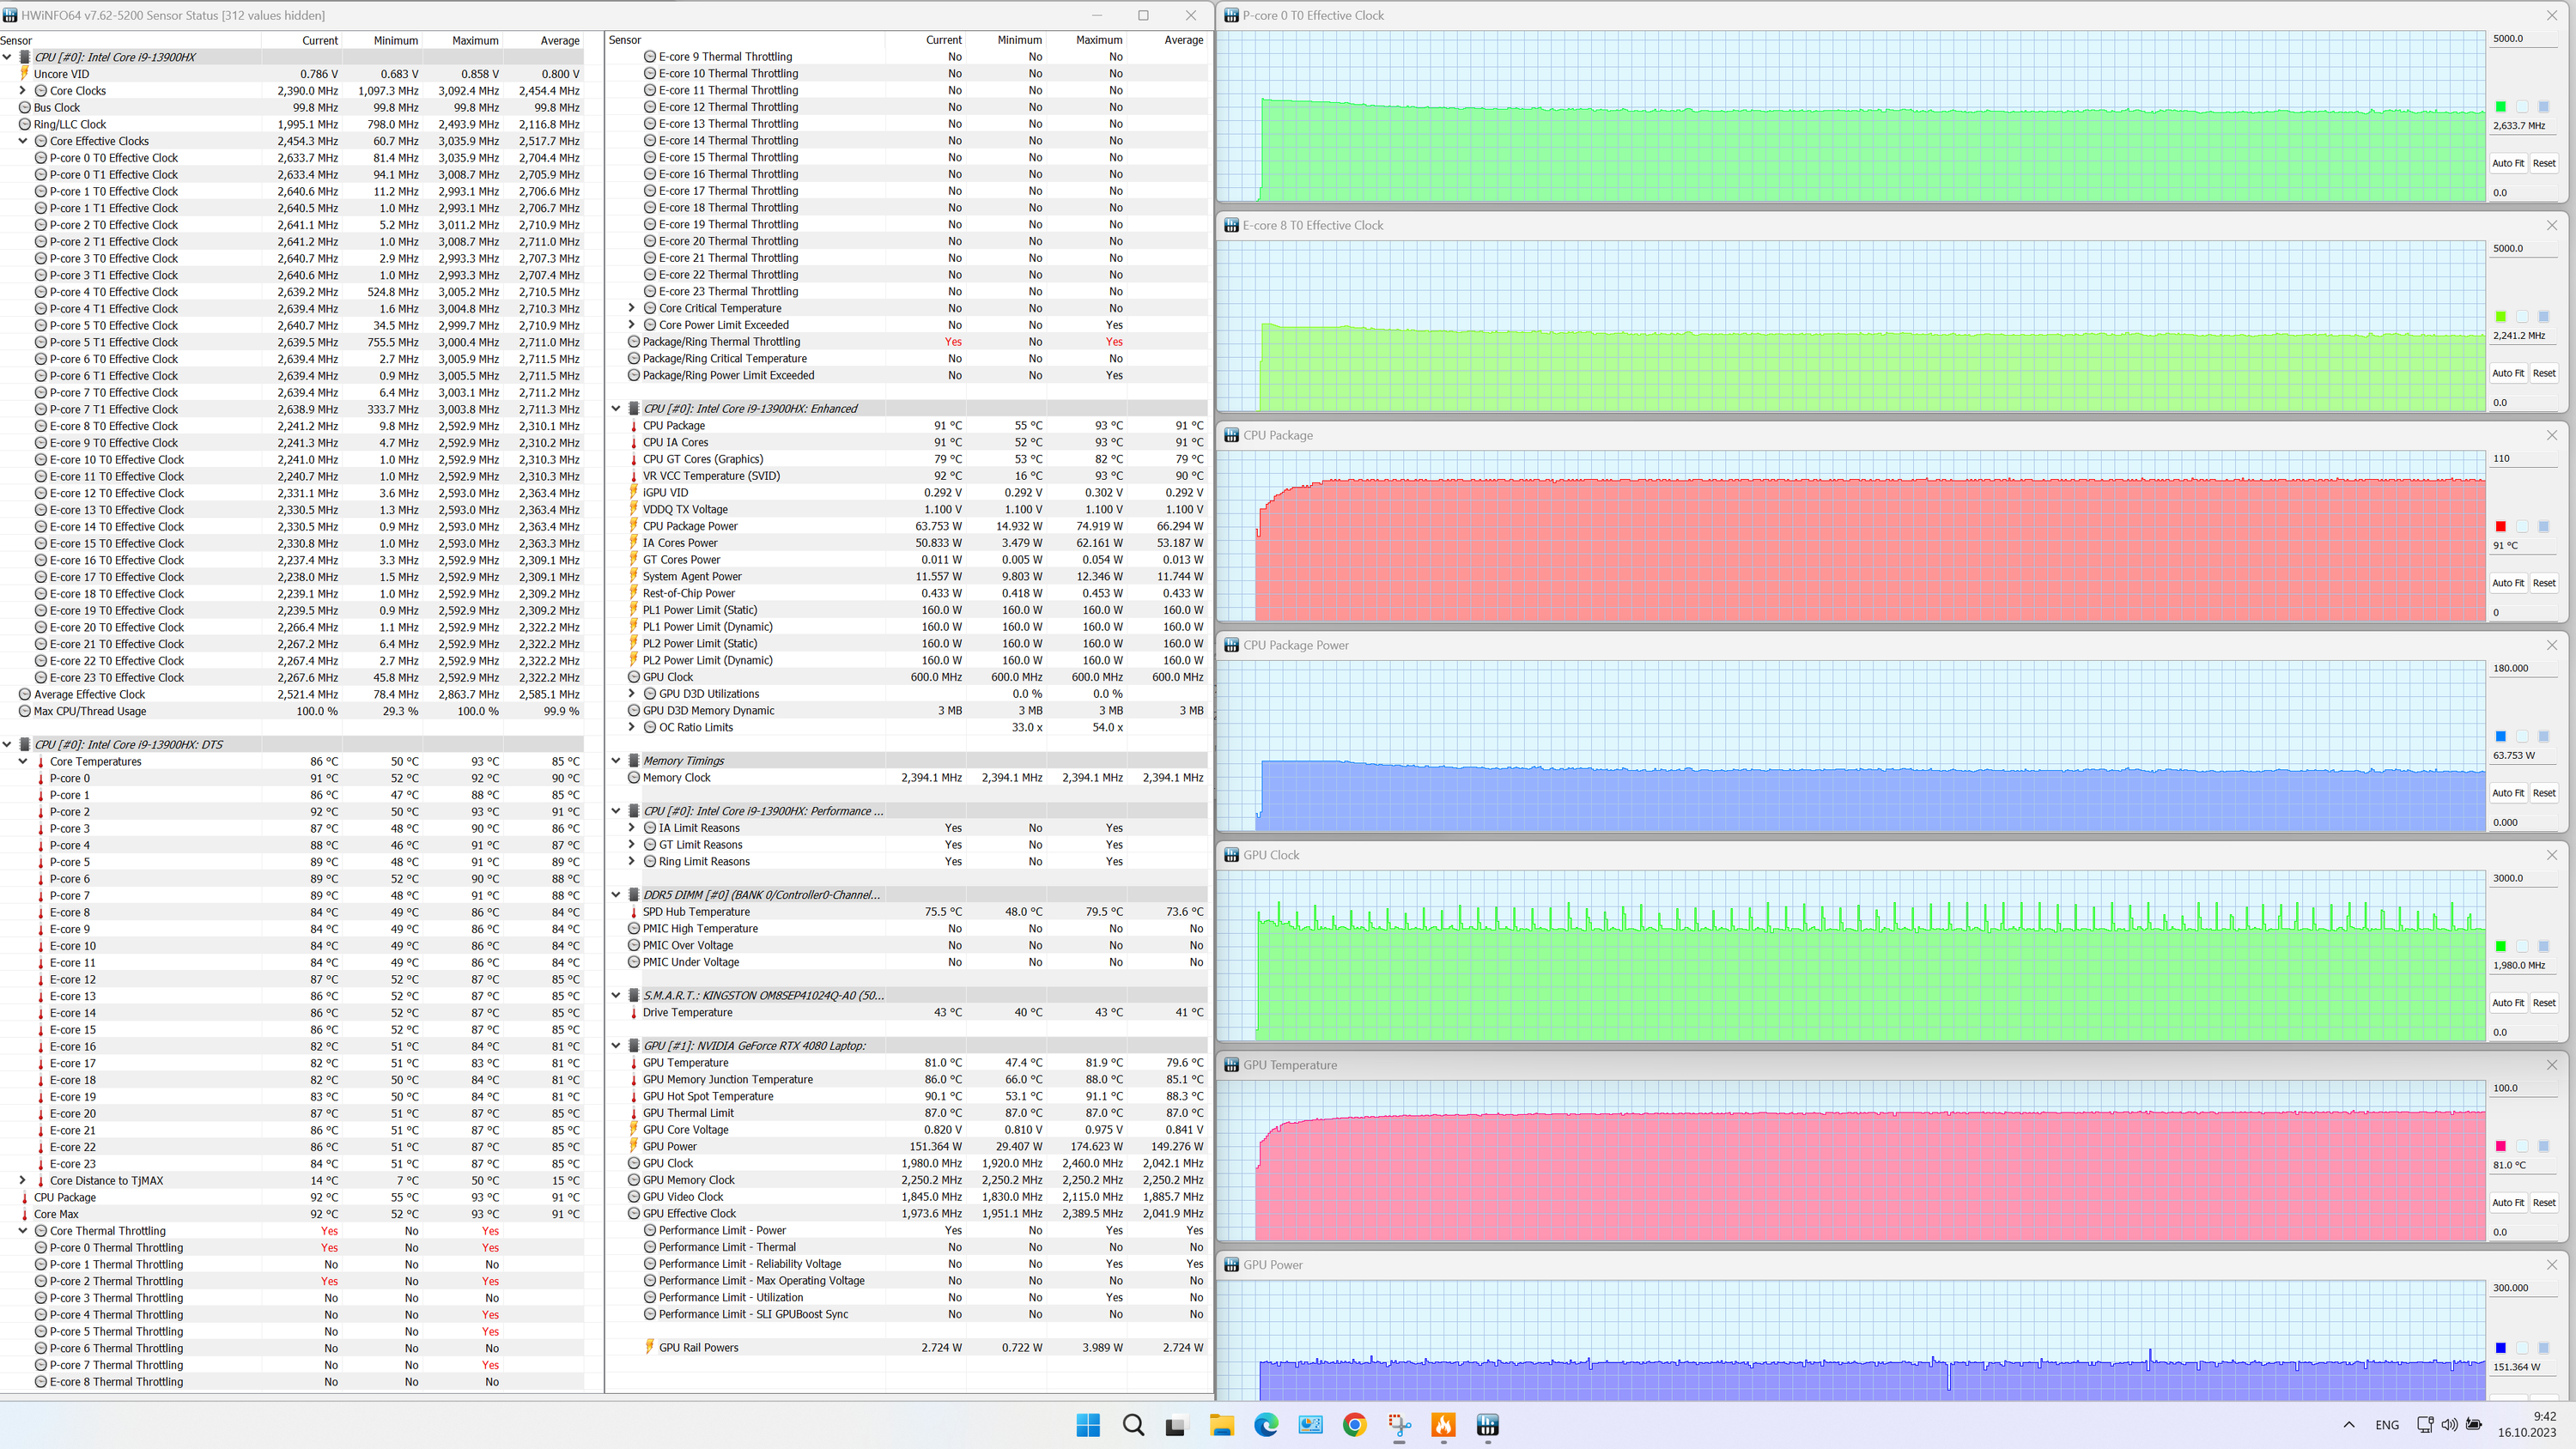This screenshot has width=2576, height=1449.
Task: Expand IA Limit Reasons entry
Action: (x=631, y=828)
